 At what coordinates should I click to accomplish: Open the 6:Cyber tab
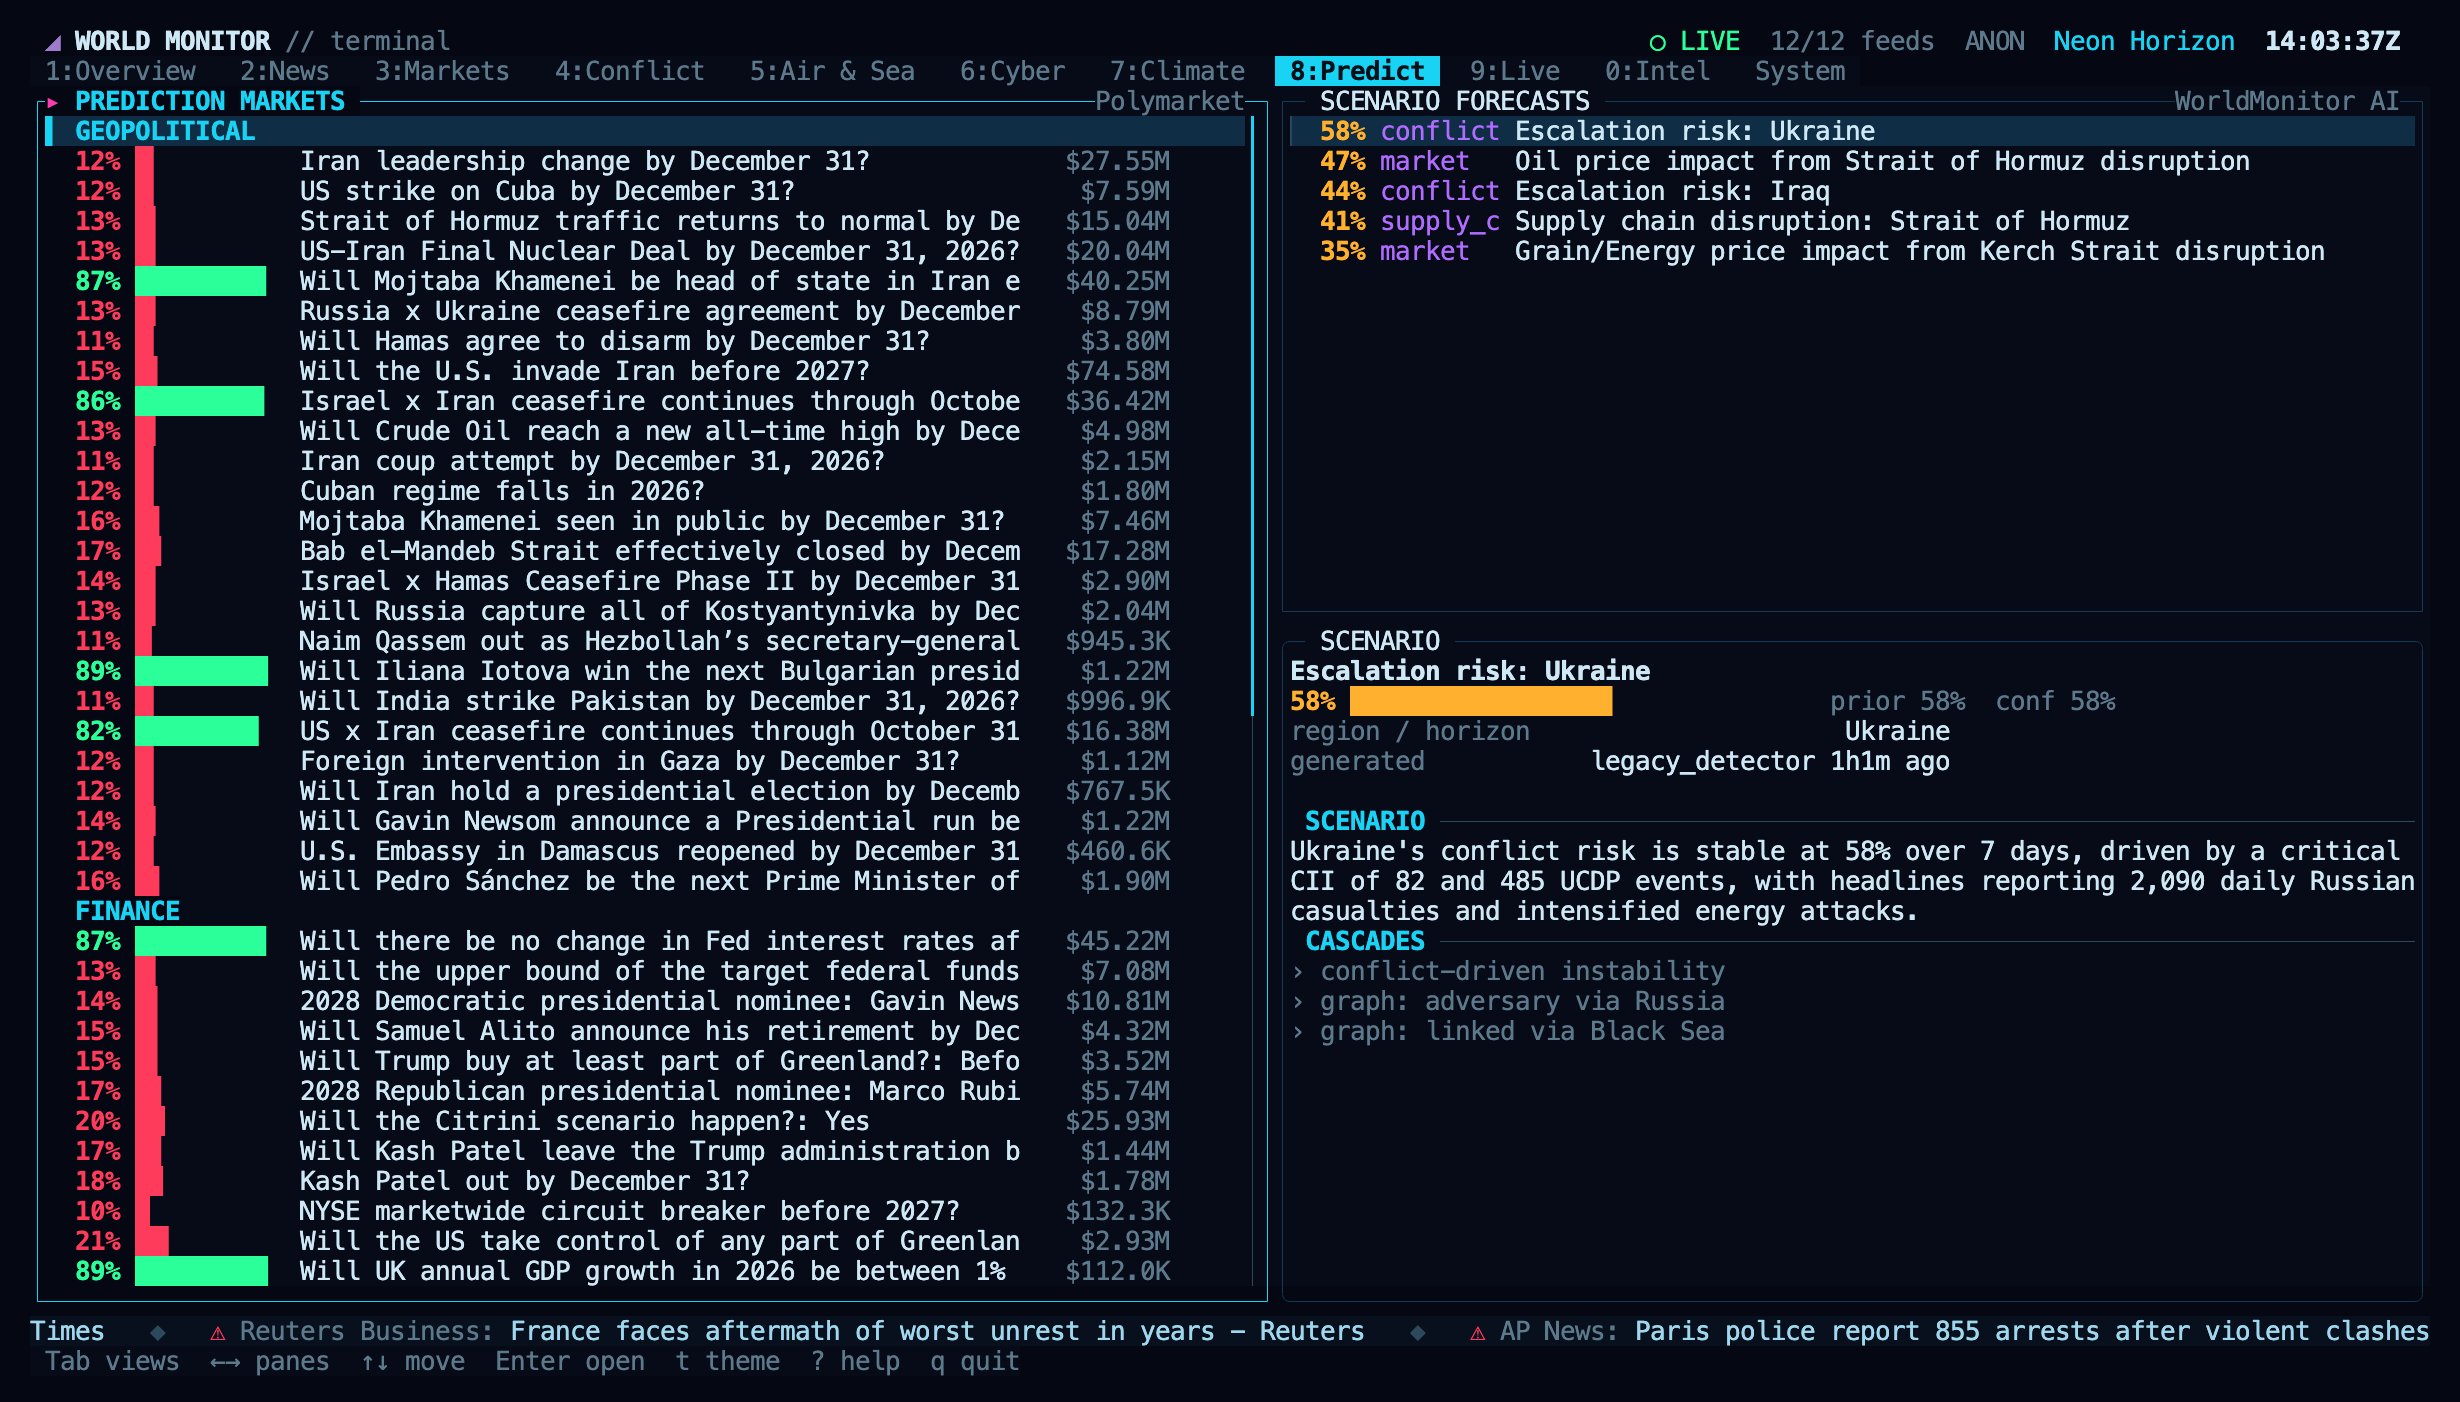click(x=1013, y=71)
